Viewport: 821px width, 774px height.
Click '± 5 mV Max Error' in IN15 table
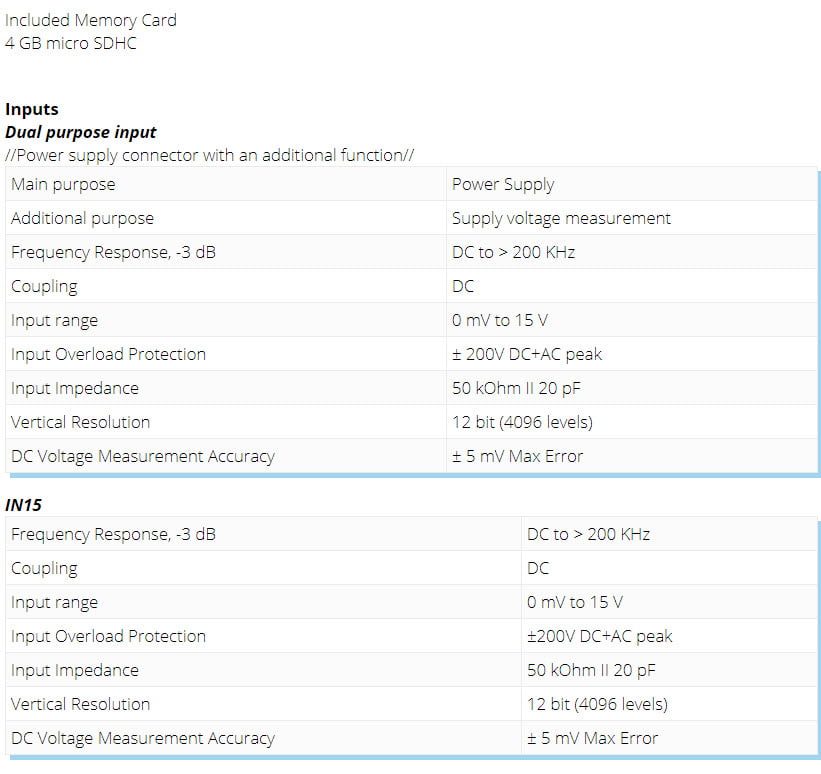click(592, 739)
